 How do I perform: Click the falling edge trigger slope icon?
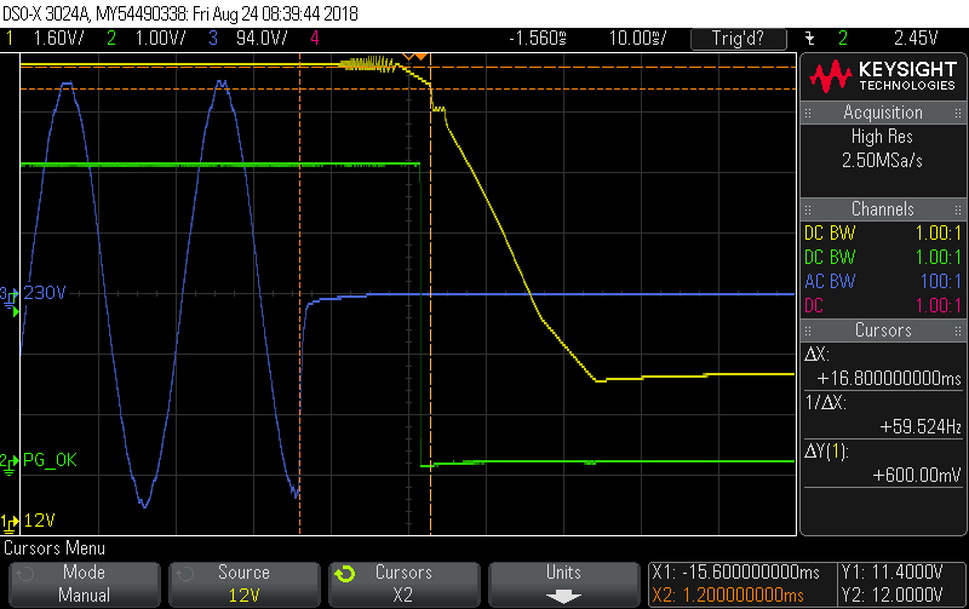[x=810, y=38]
